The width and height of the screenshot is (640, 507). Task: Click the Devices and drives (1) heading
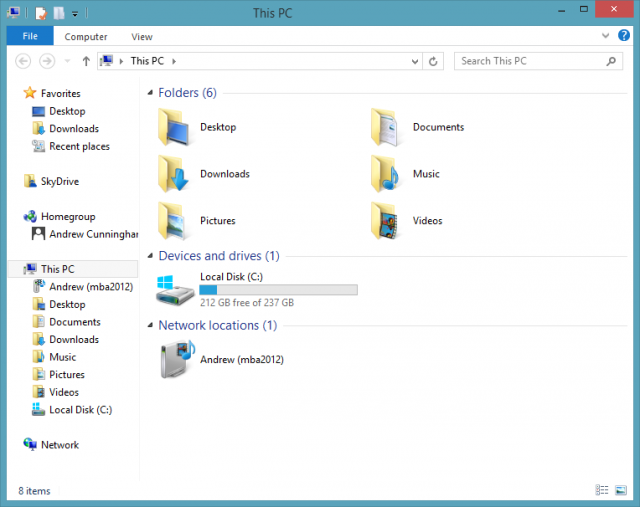pyautogui.click(x=219, y=256)
